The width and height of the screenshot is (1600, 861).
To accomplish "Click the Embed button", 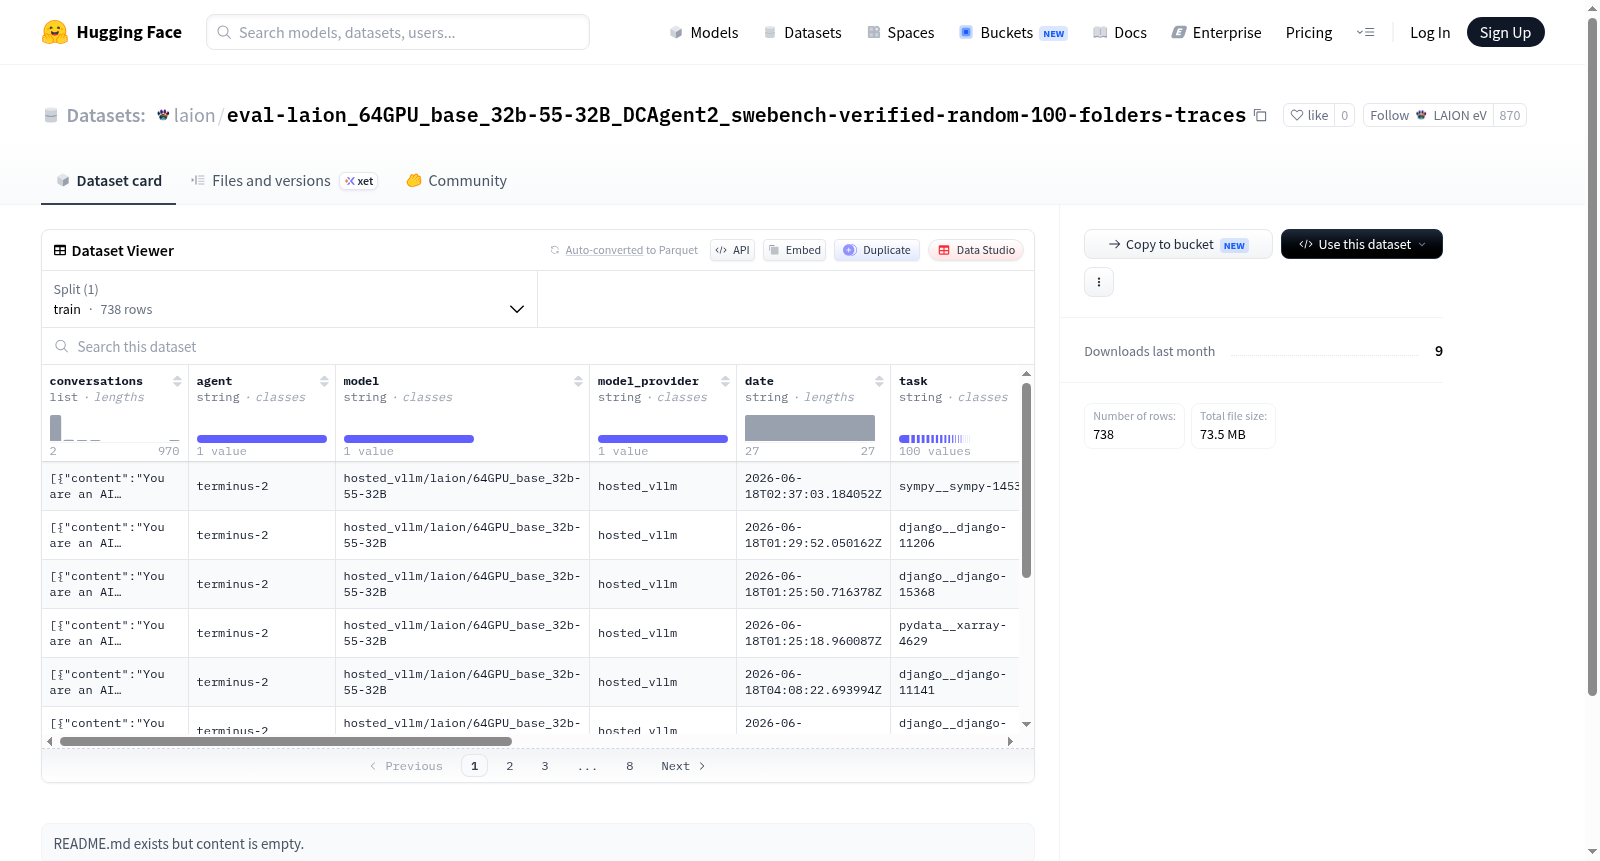I will point(794,250).
